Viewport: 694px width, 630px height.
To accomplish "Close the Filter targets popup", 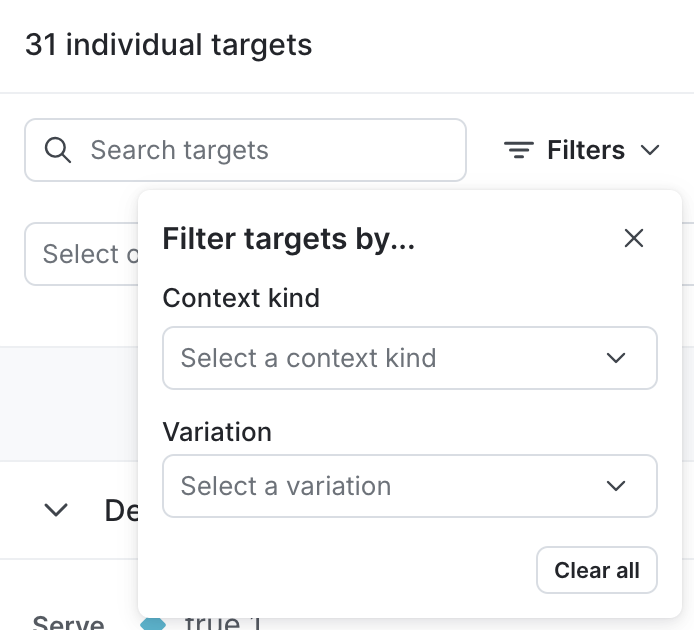I will [634, 238].
